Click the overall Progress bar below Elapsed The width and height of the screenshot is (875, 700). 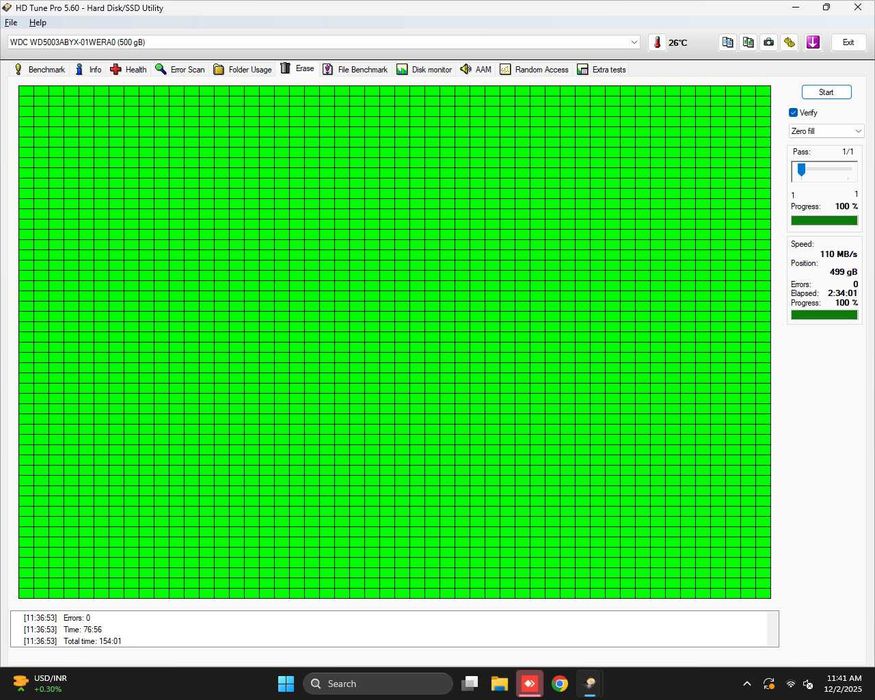click(x=824, y=315)
